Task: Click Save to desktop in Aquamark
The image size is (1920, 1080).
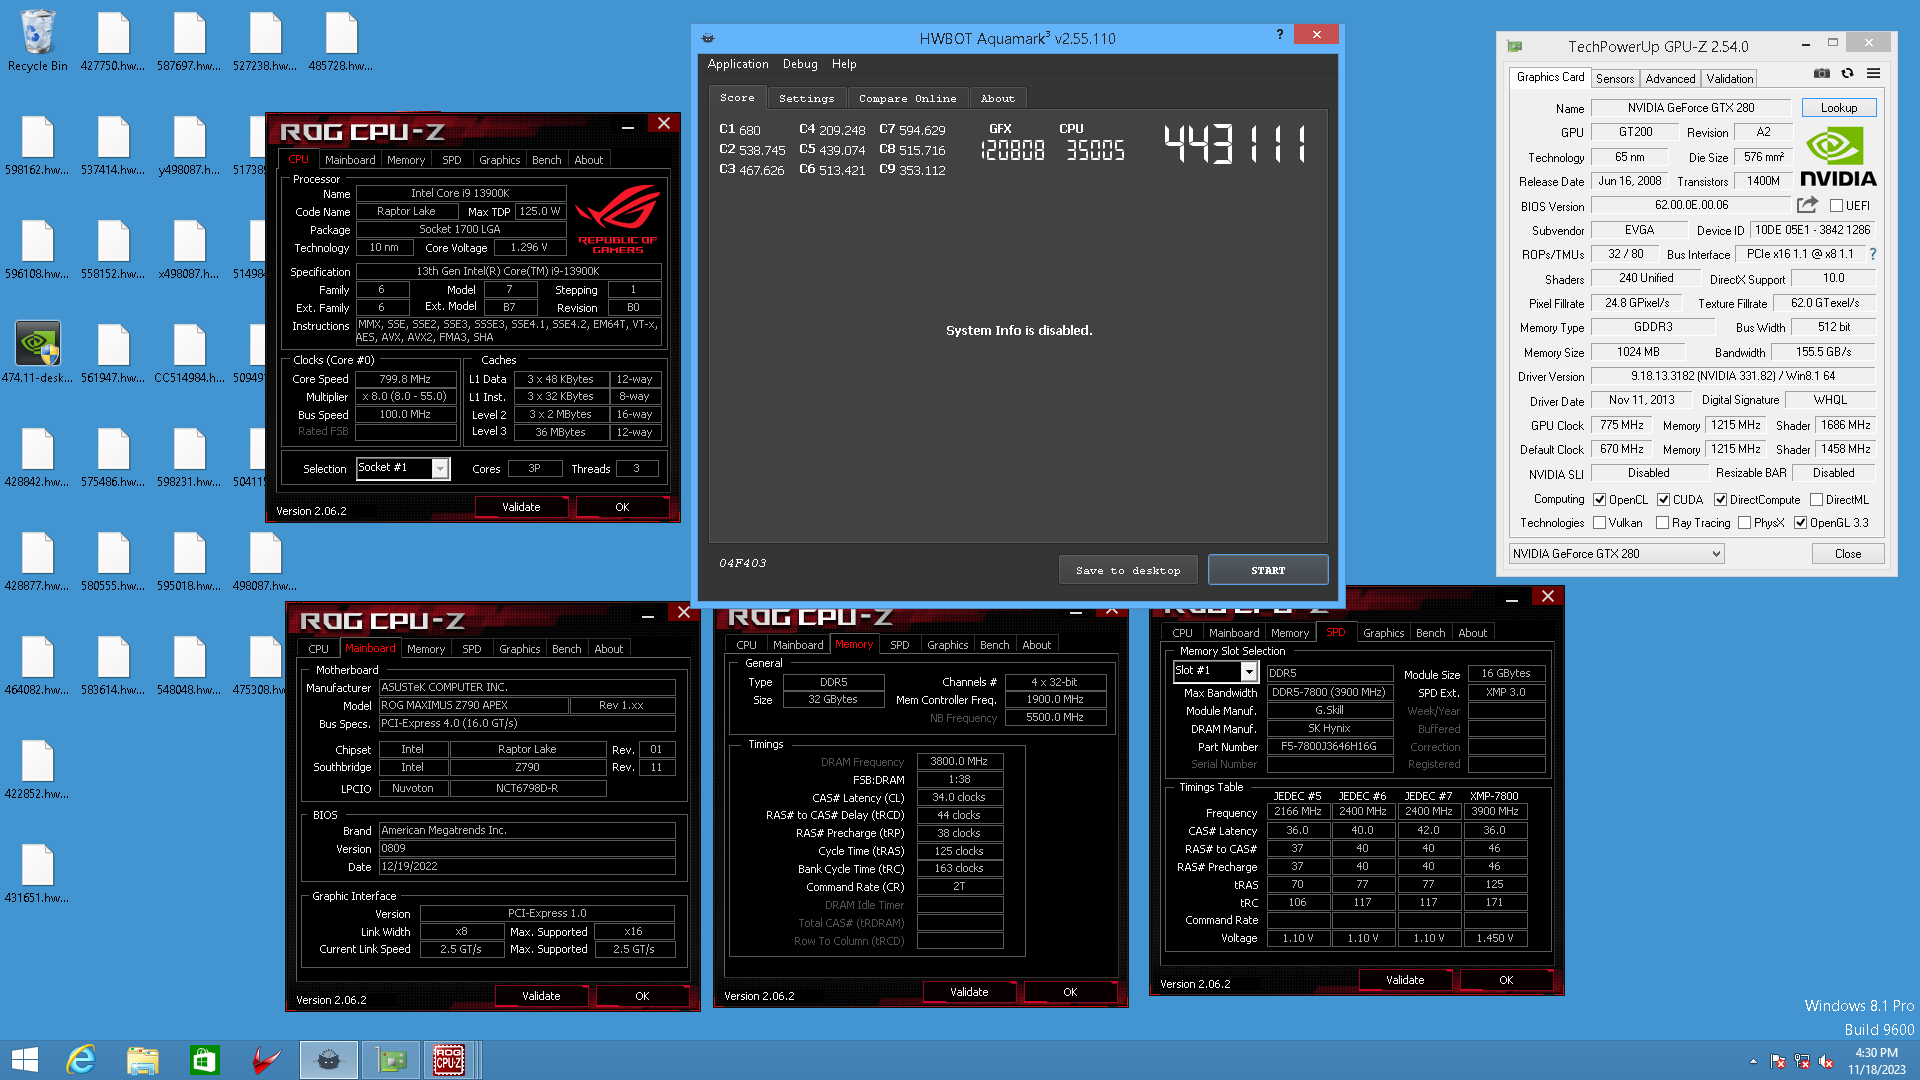Action: (x=1128, y=570)
